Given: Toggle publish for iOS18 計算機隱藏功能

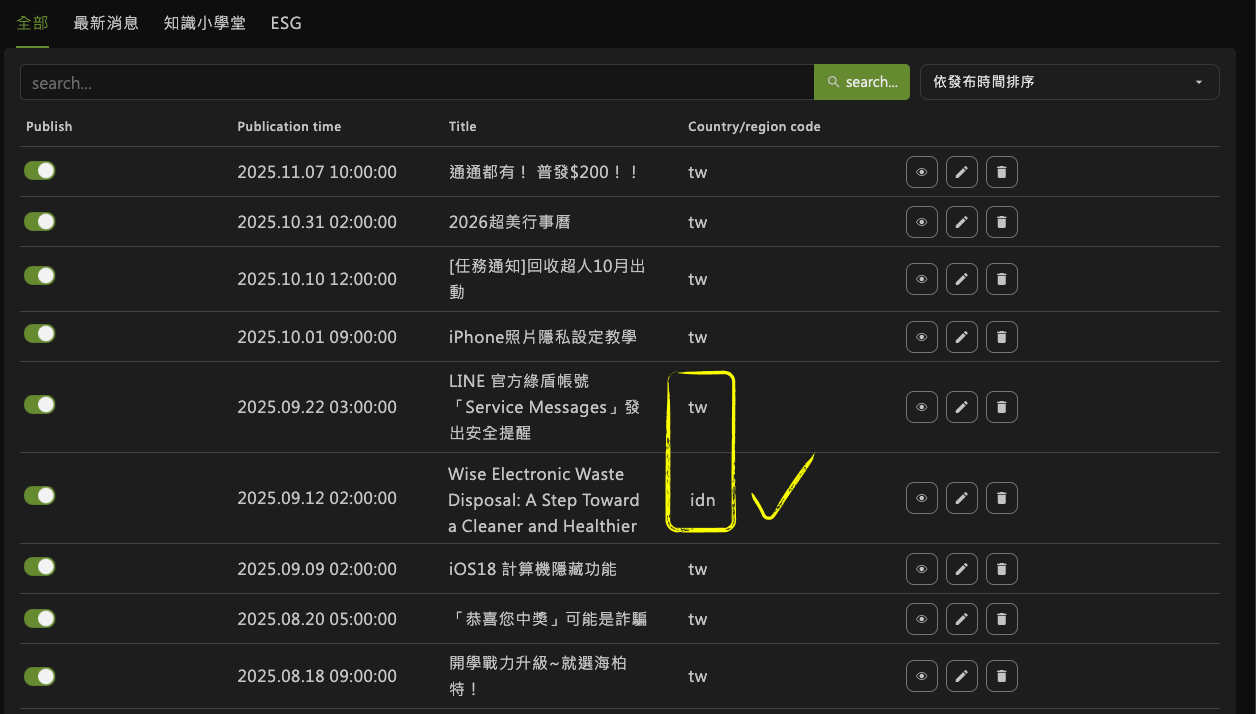Looking at the screenshot, I should tap(40, 566).
